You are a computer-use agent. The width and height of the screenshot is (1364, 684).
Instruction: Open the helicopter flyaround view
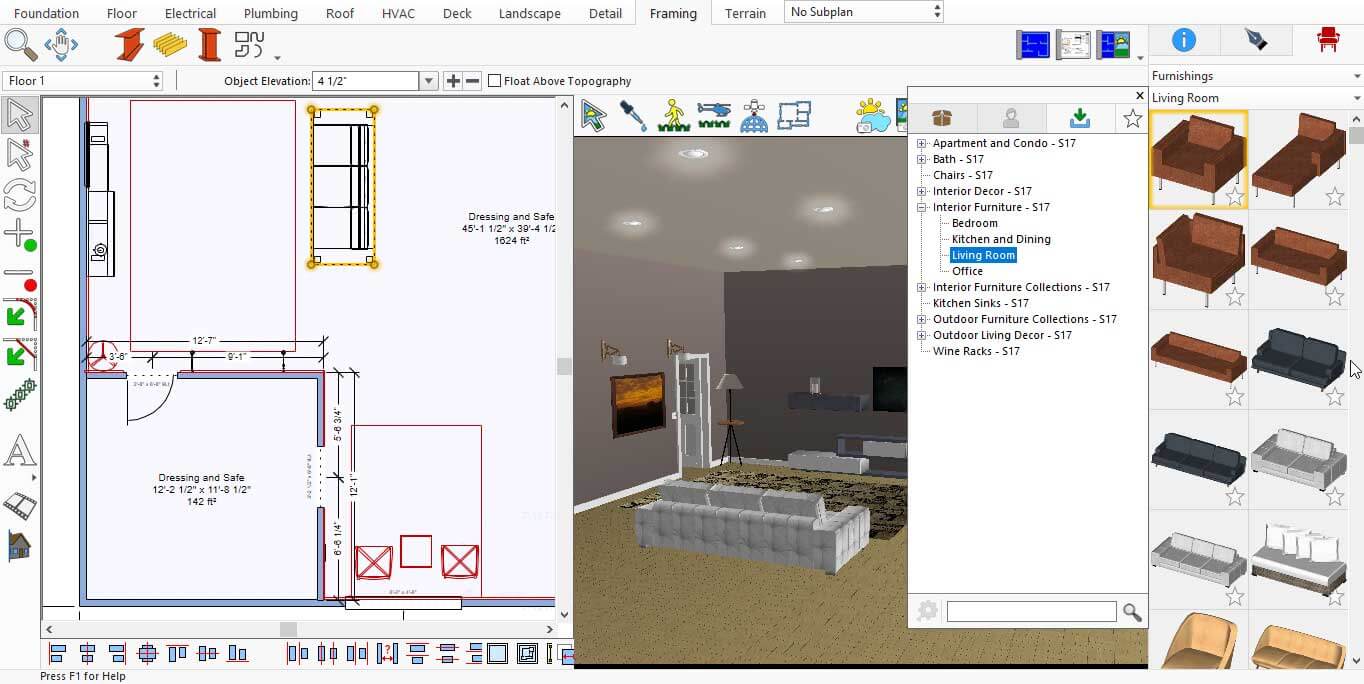tap(714, 116)
